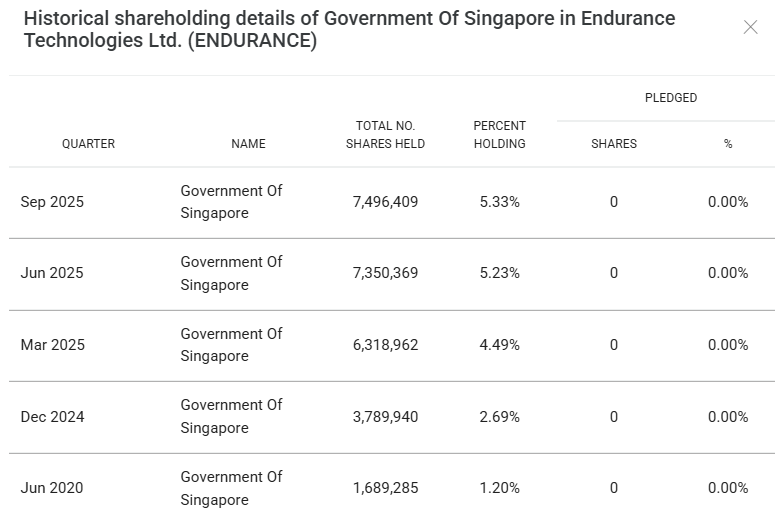
Task: Click the NAME column header
Action: click(x=248, y=144)
